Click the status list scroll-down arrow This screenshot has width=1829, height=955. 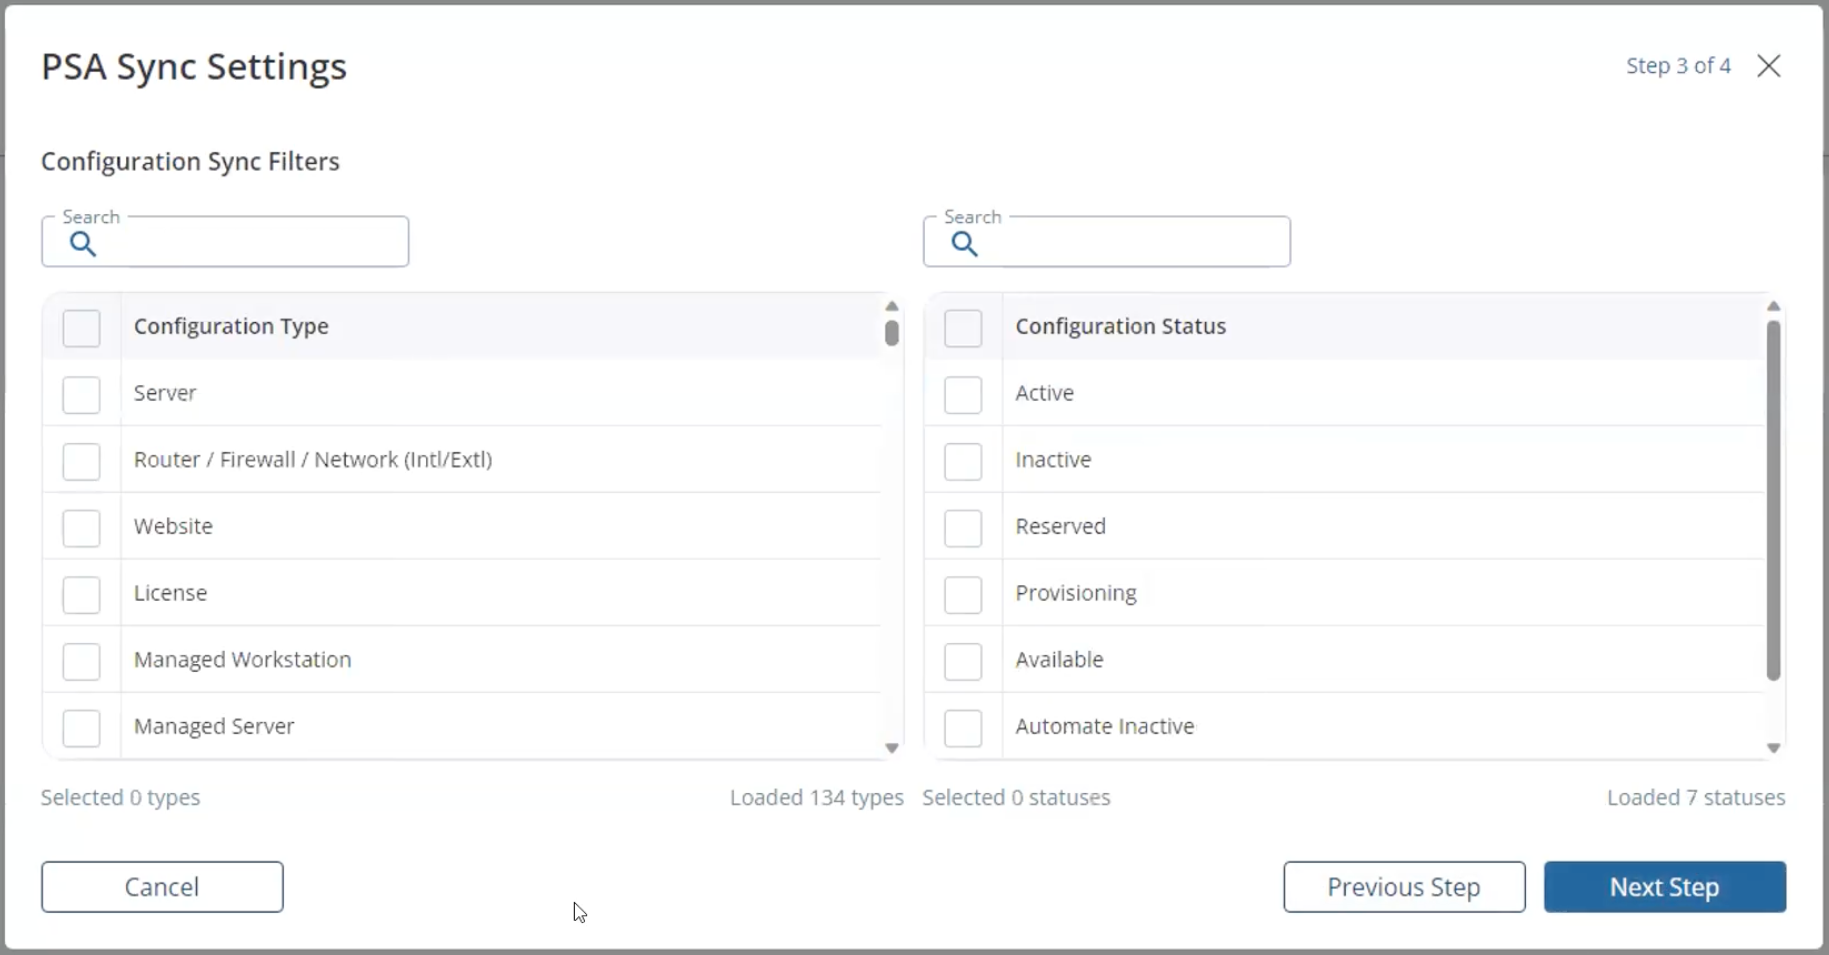tap(1773, 748)
